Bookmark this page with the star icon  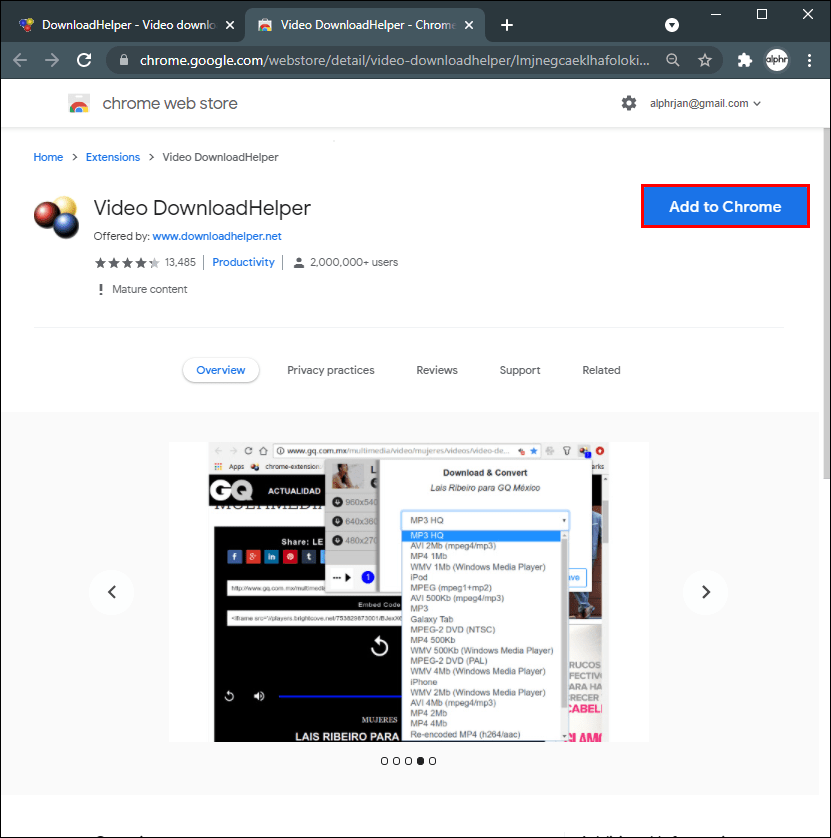click(705, 60)
